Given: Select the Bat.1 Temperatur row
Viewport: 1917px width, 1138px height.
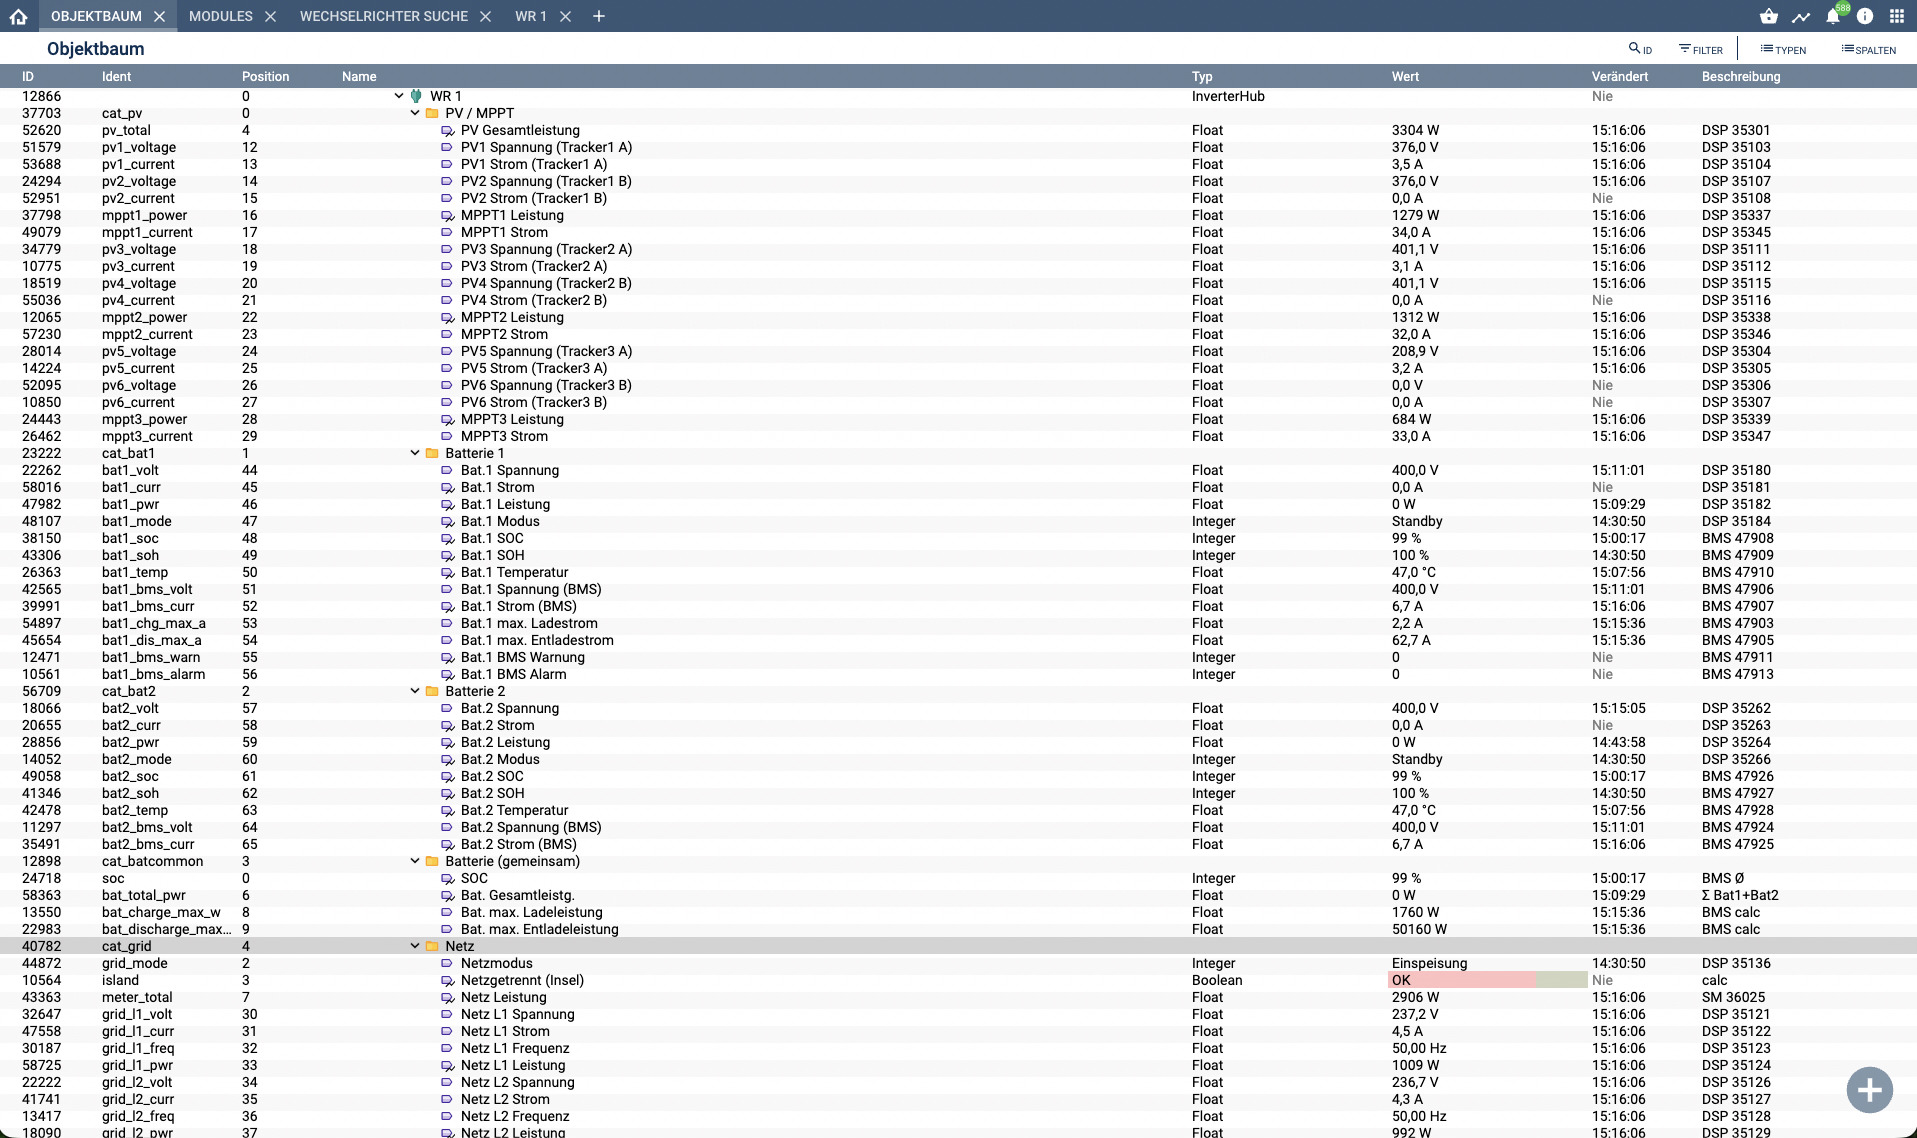Looking at the screenshot, I should (x=958, y=572).
